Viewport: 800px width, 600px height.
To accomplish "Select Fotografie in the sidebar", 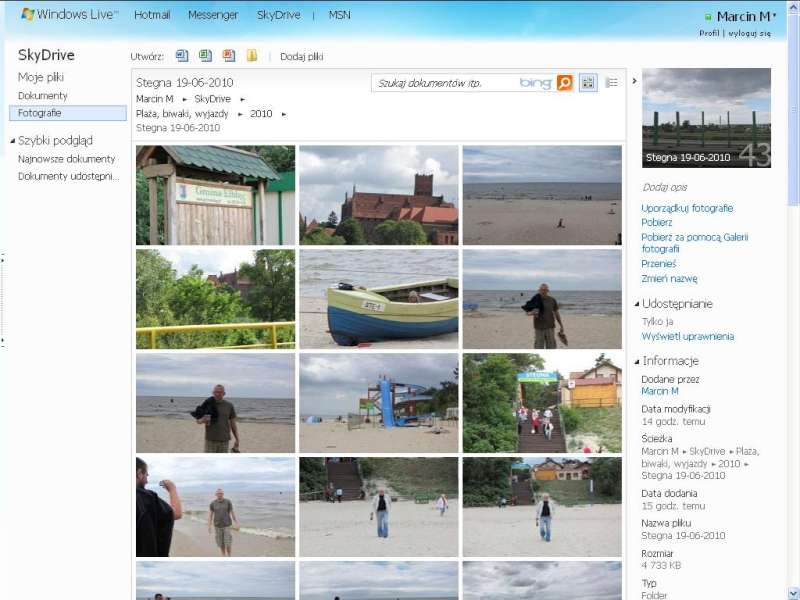I will click(x=40, y=113).
